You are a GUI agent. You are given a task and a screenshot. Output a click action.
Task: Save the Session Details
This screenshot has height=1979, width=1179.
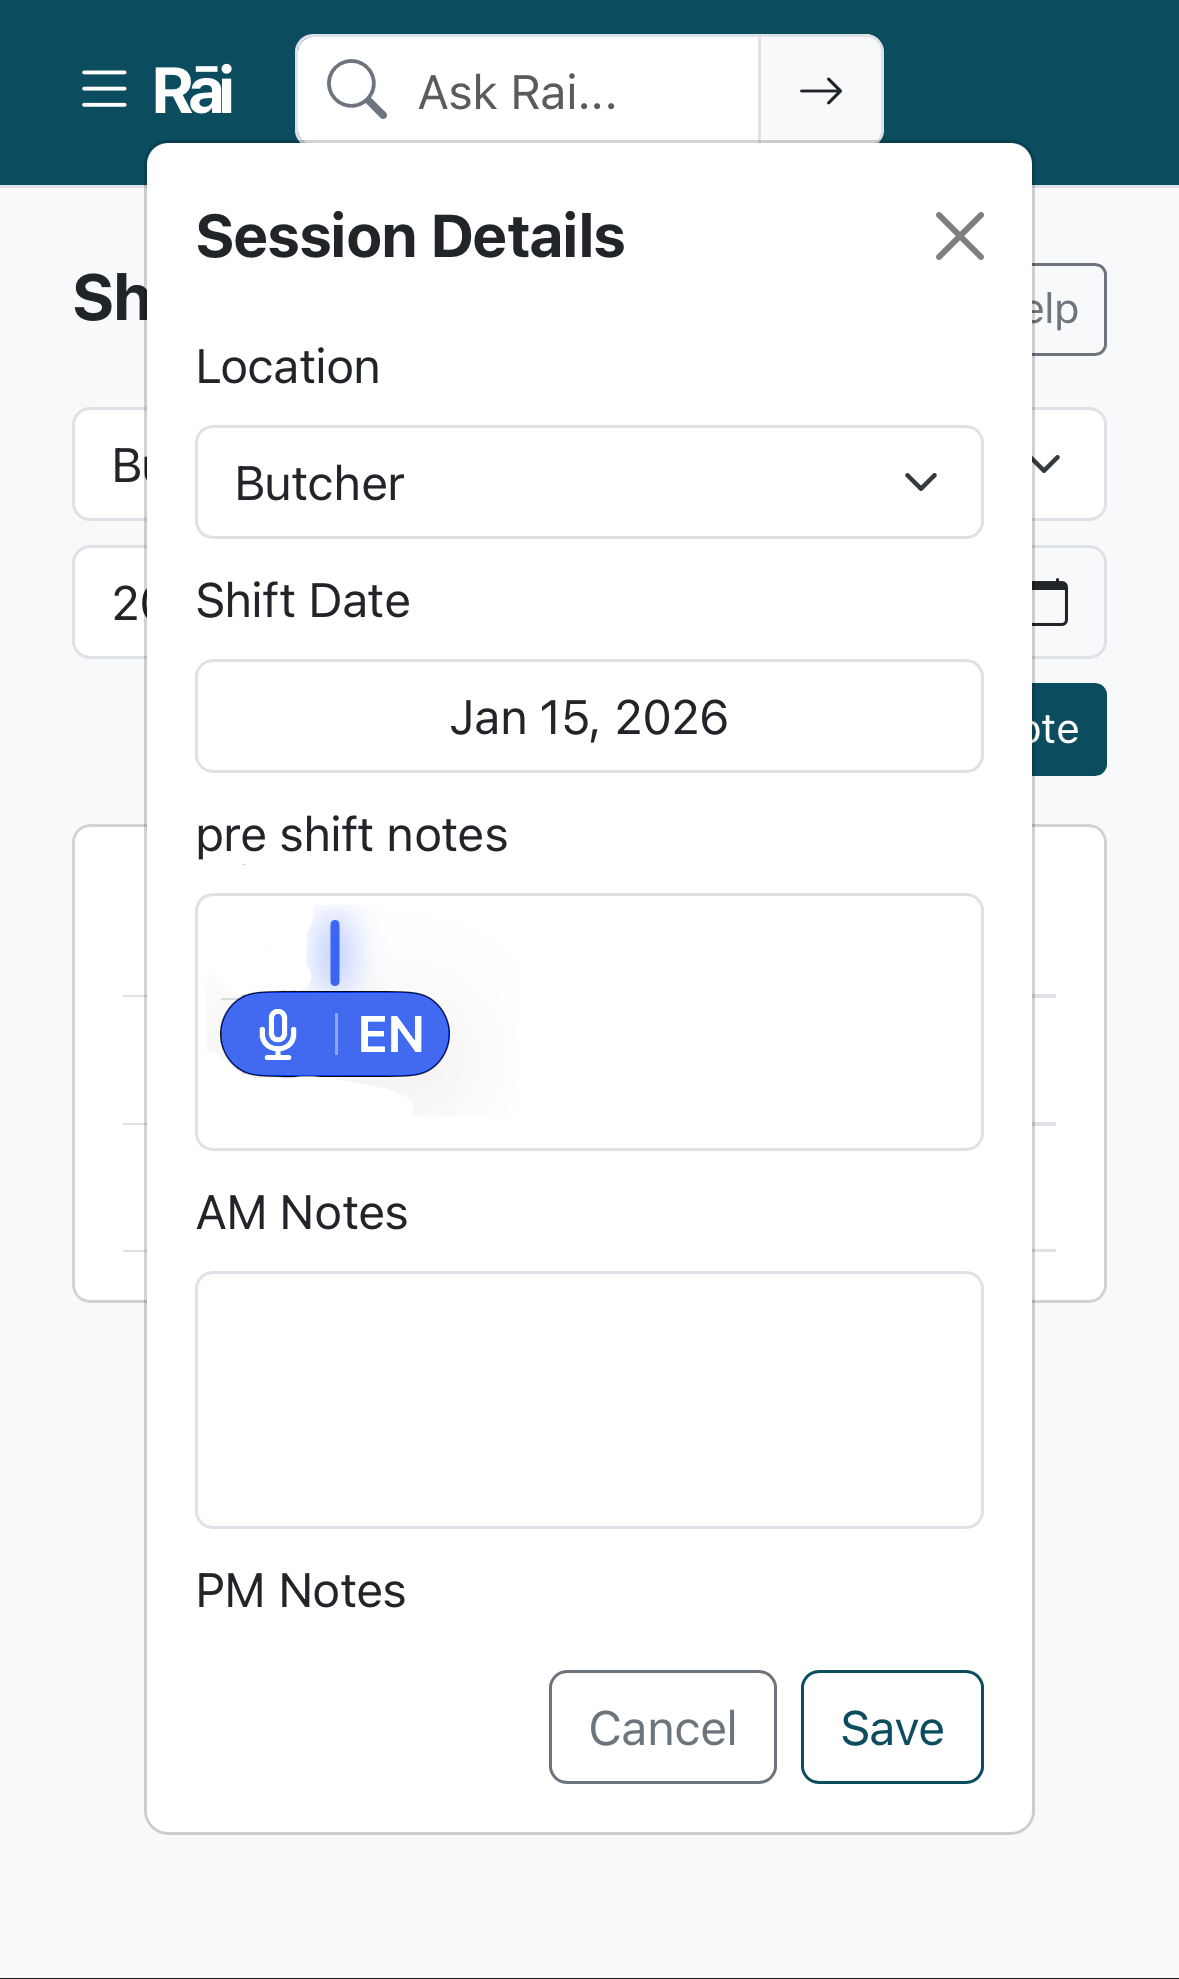click(891, 1727)
